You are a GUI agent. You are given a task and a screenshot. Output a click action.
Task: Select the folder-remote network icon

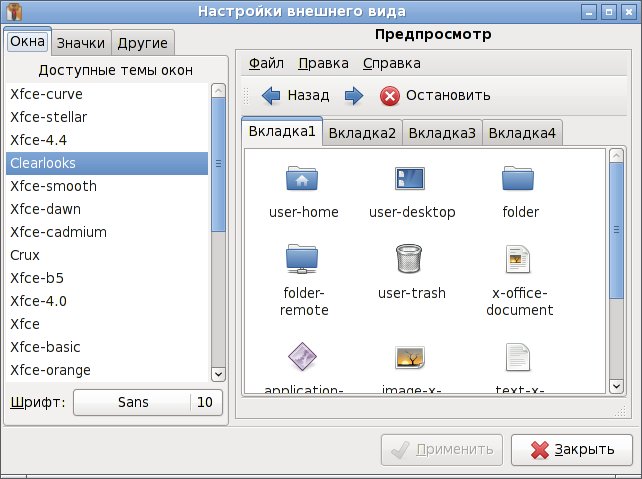pyautogui.click(x=302, y=259)
